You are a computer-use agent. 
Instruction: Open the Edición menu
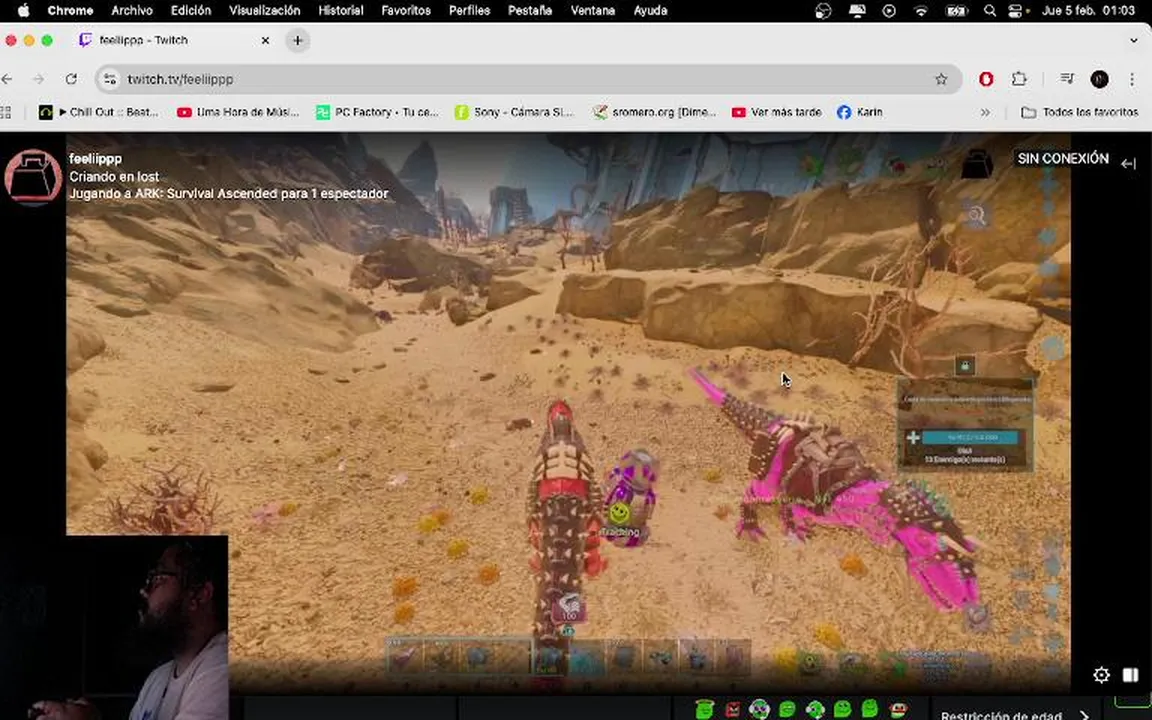[191, 10]
